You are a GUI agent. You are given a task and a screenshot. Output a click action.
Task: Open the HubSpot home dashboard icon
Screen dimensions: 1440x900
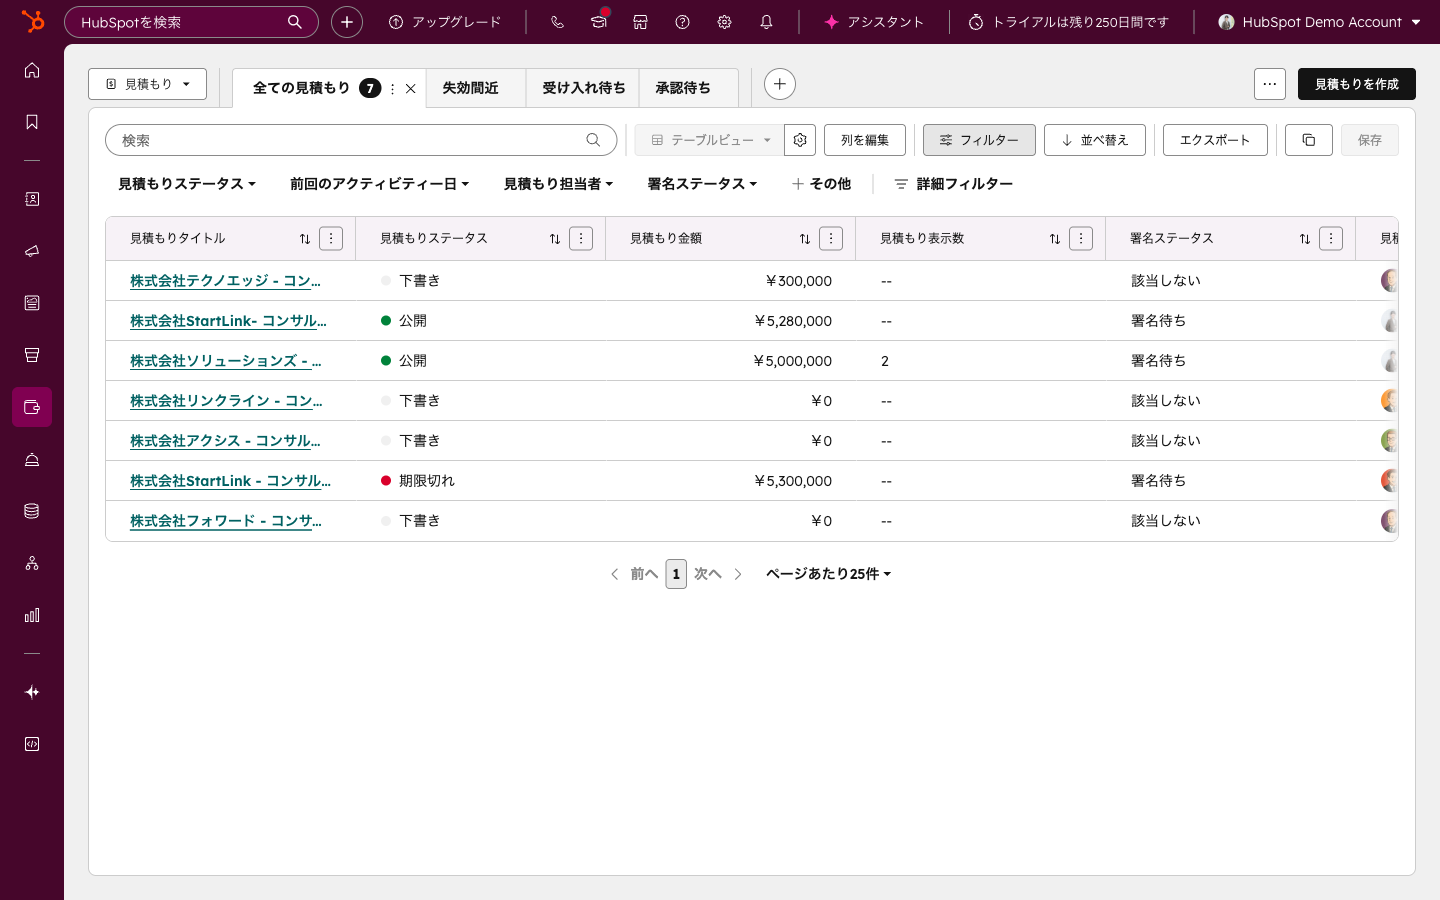(32, 70)
